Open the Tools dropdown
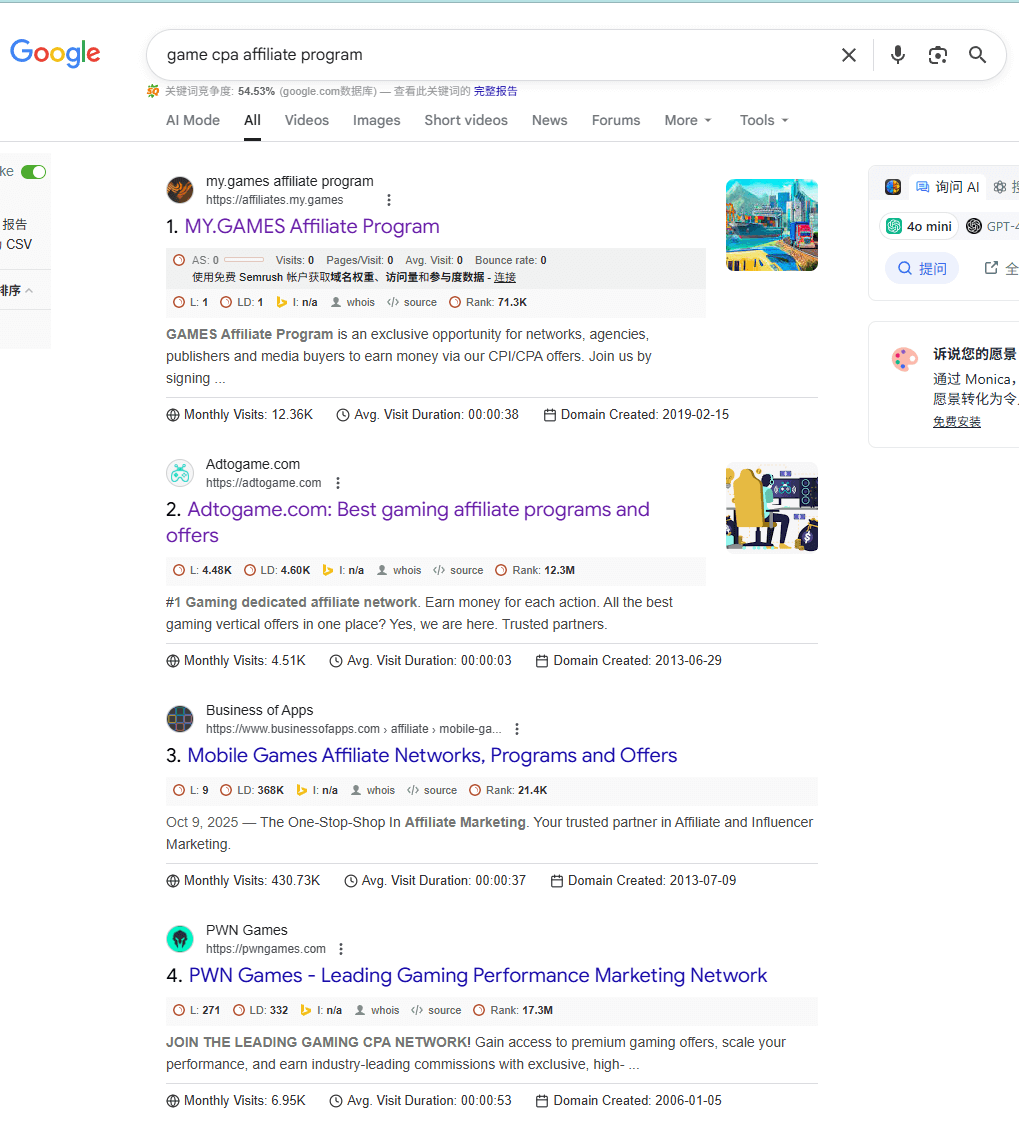Viewport: 1019px width, 1124px height. point(764,120)
